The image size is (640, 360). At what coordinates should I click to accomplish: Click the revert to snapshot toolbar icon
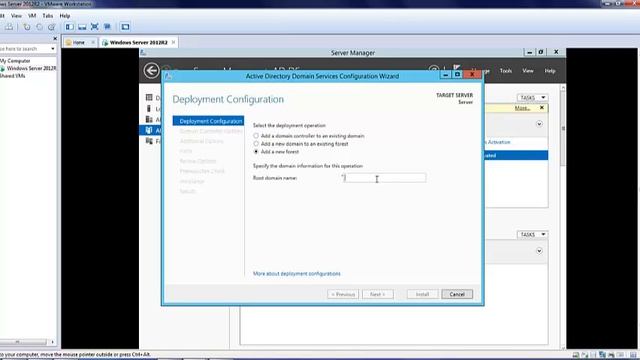tap(39, 27)
